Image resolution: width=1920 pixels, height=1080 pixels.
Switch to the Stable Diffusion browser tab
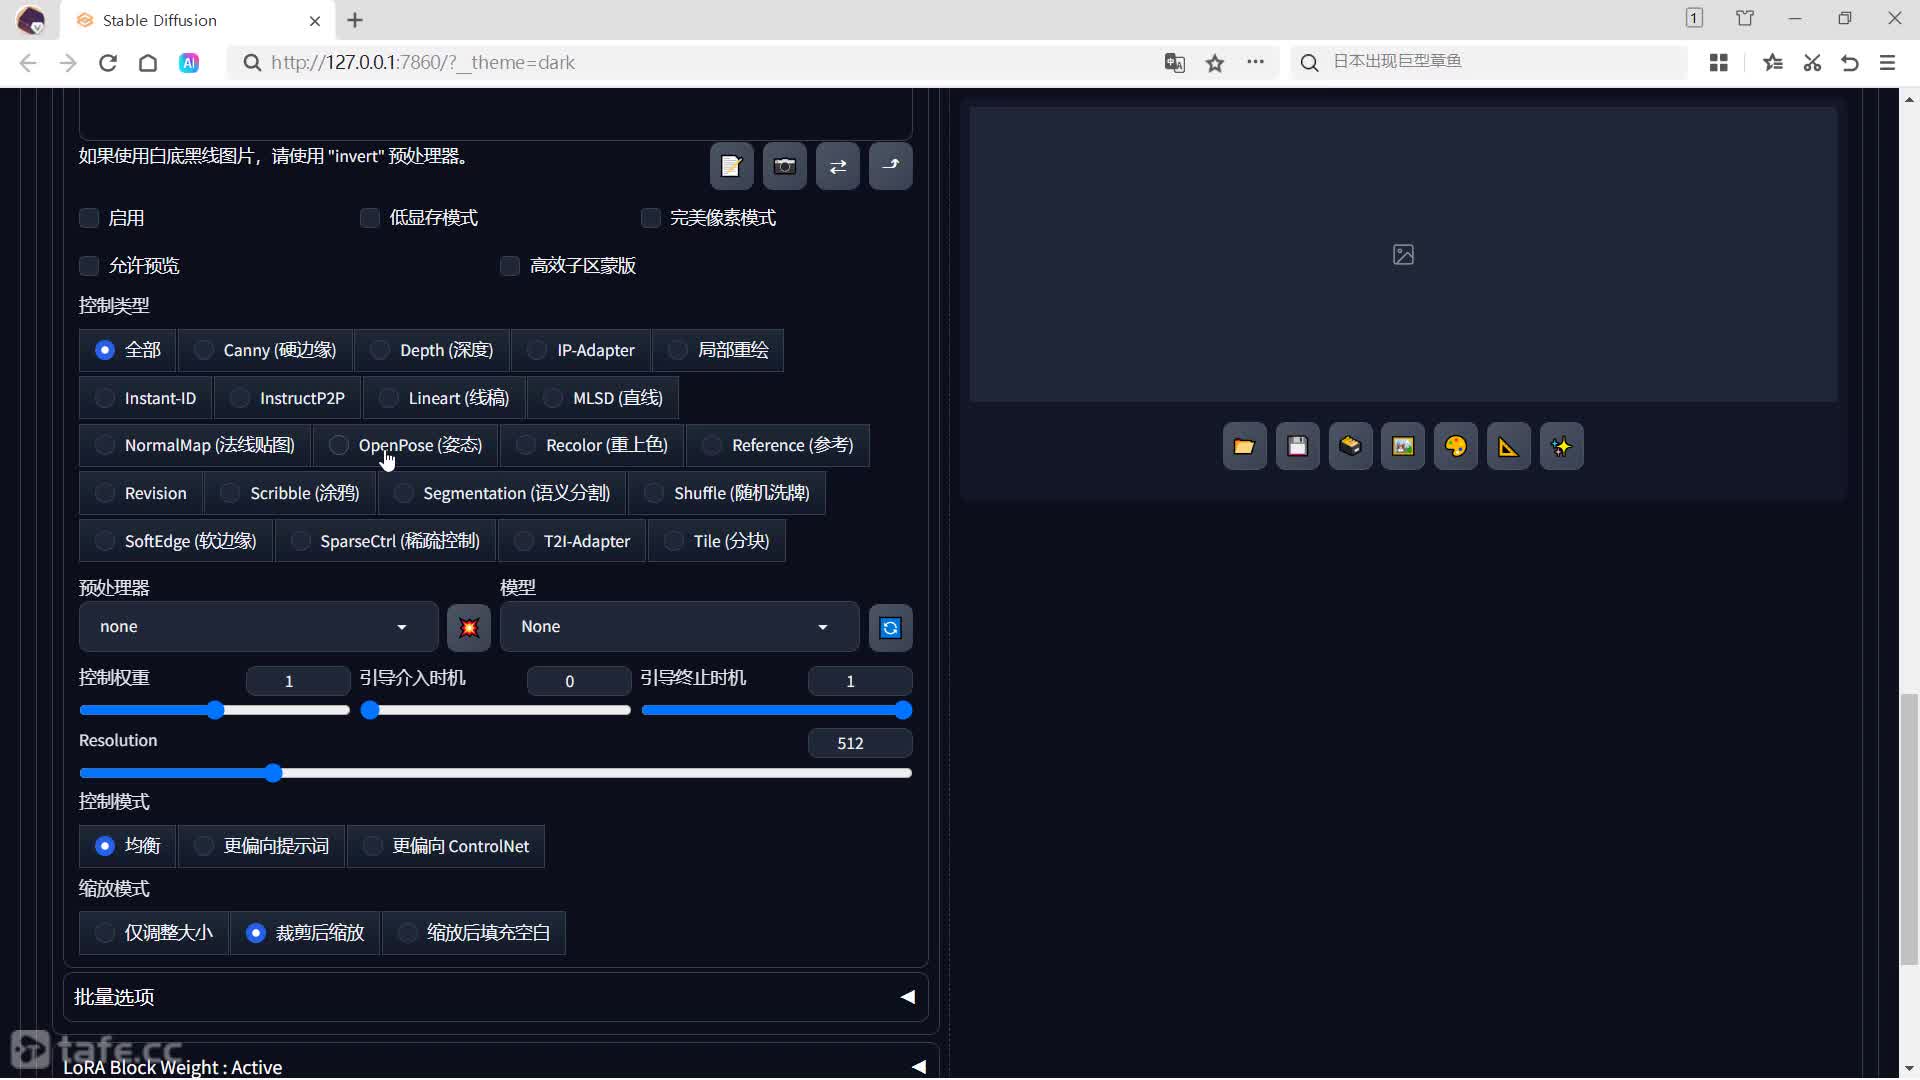click(198, 20)
